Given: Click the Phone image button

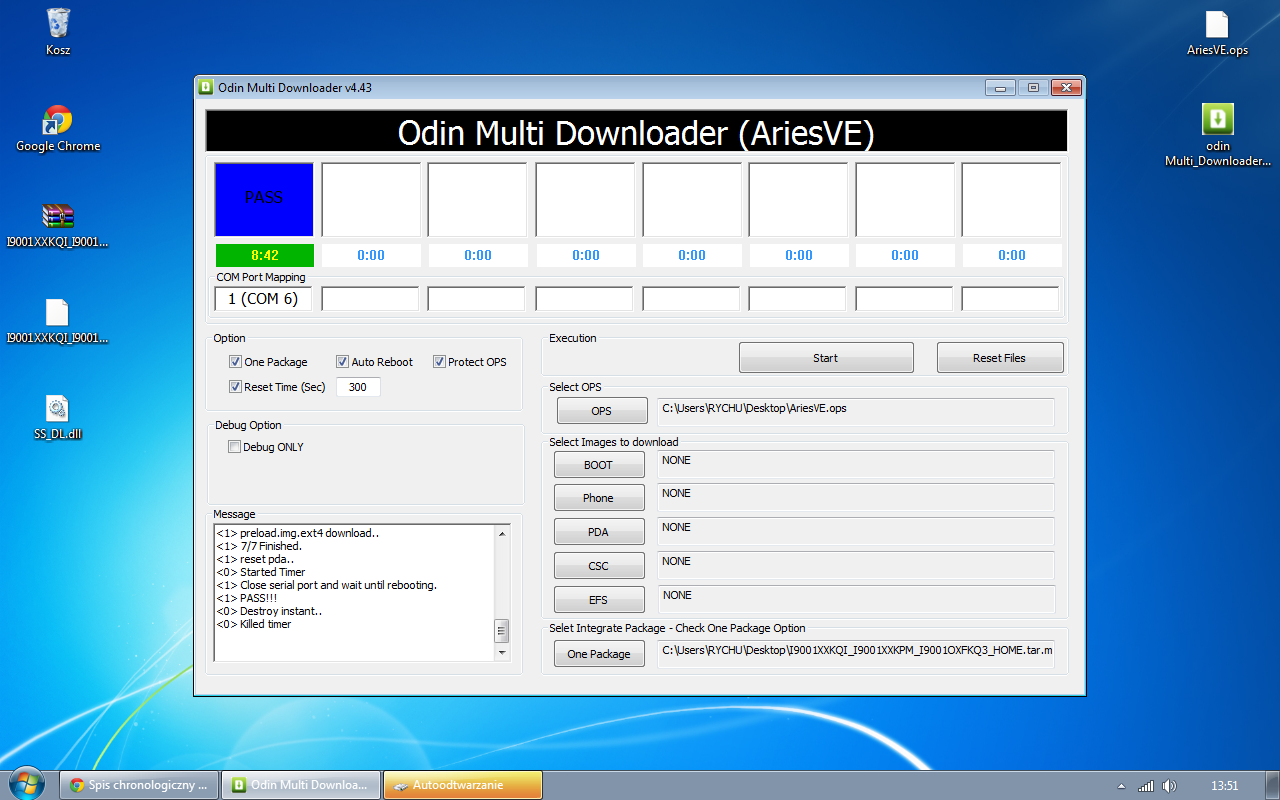Looking at the screenshot, I should (599, 498).
